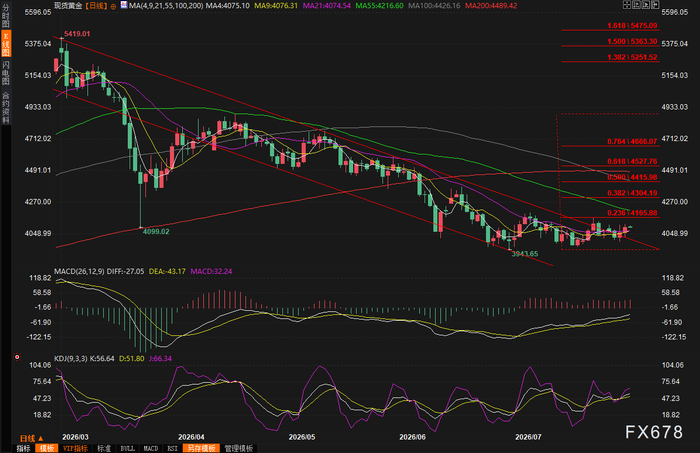
Task: Click the second chart tool icon at top right
Action: click(x=636, y=5)
